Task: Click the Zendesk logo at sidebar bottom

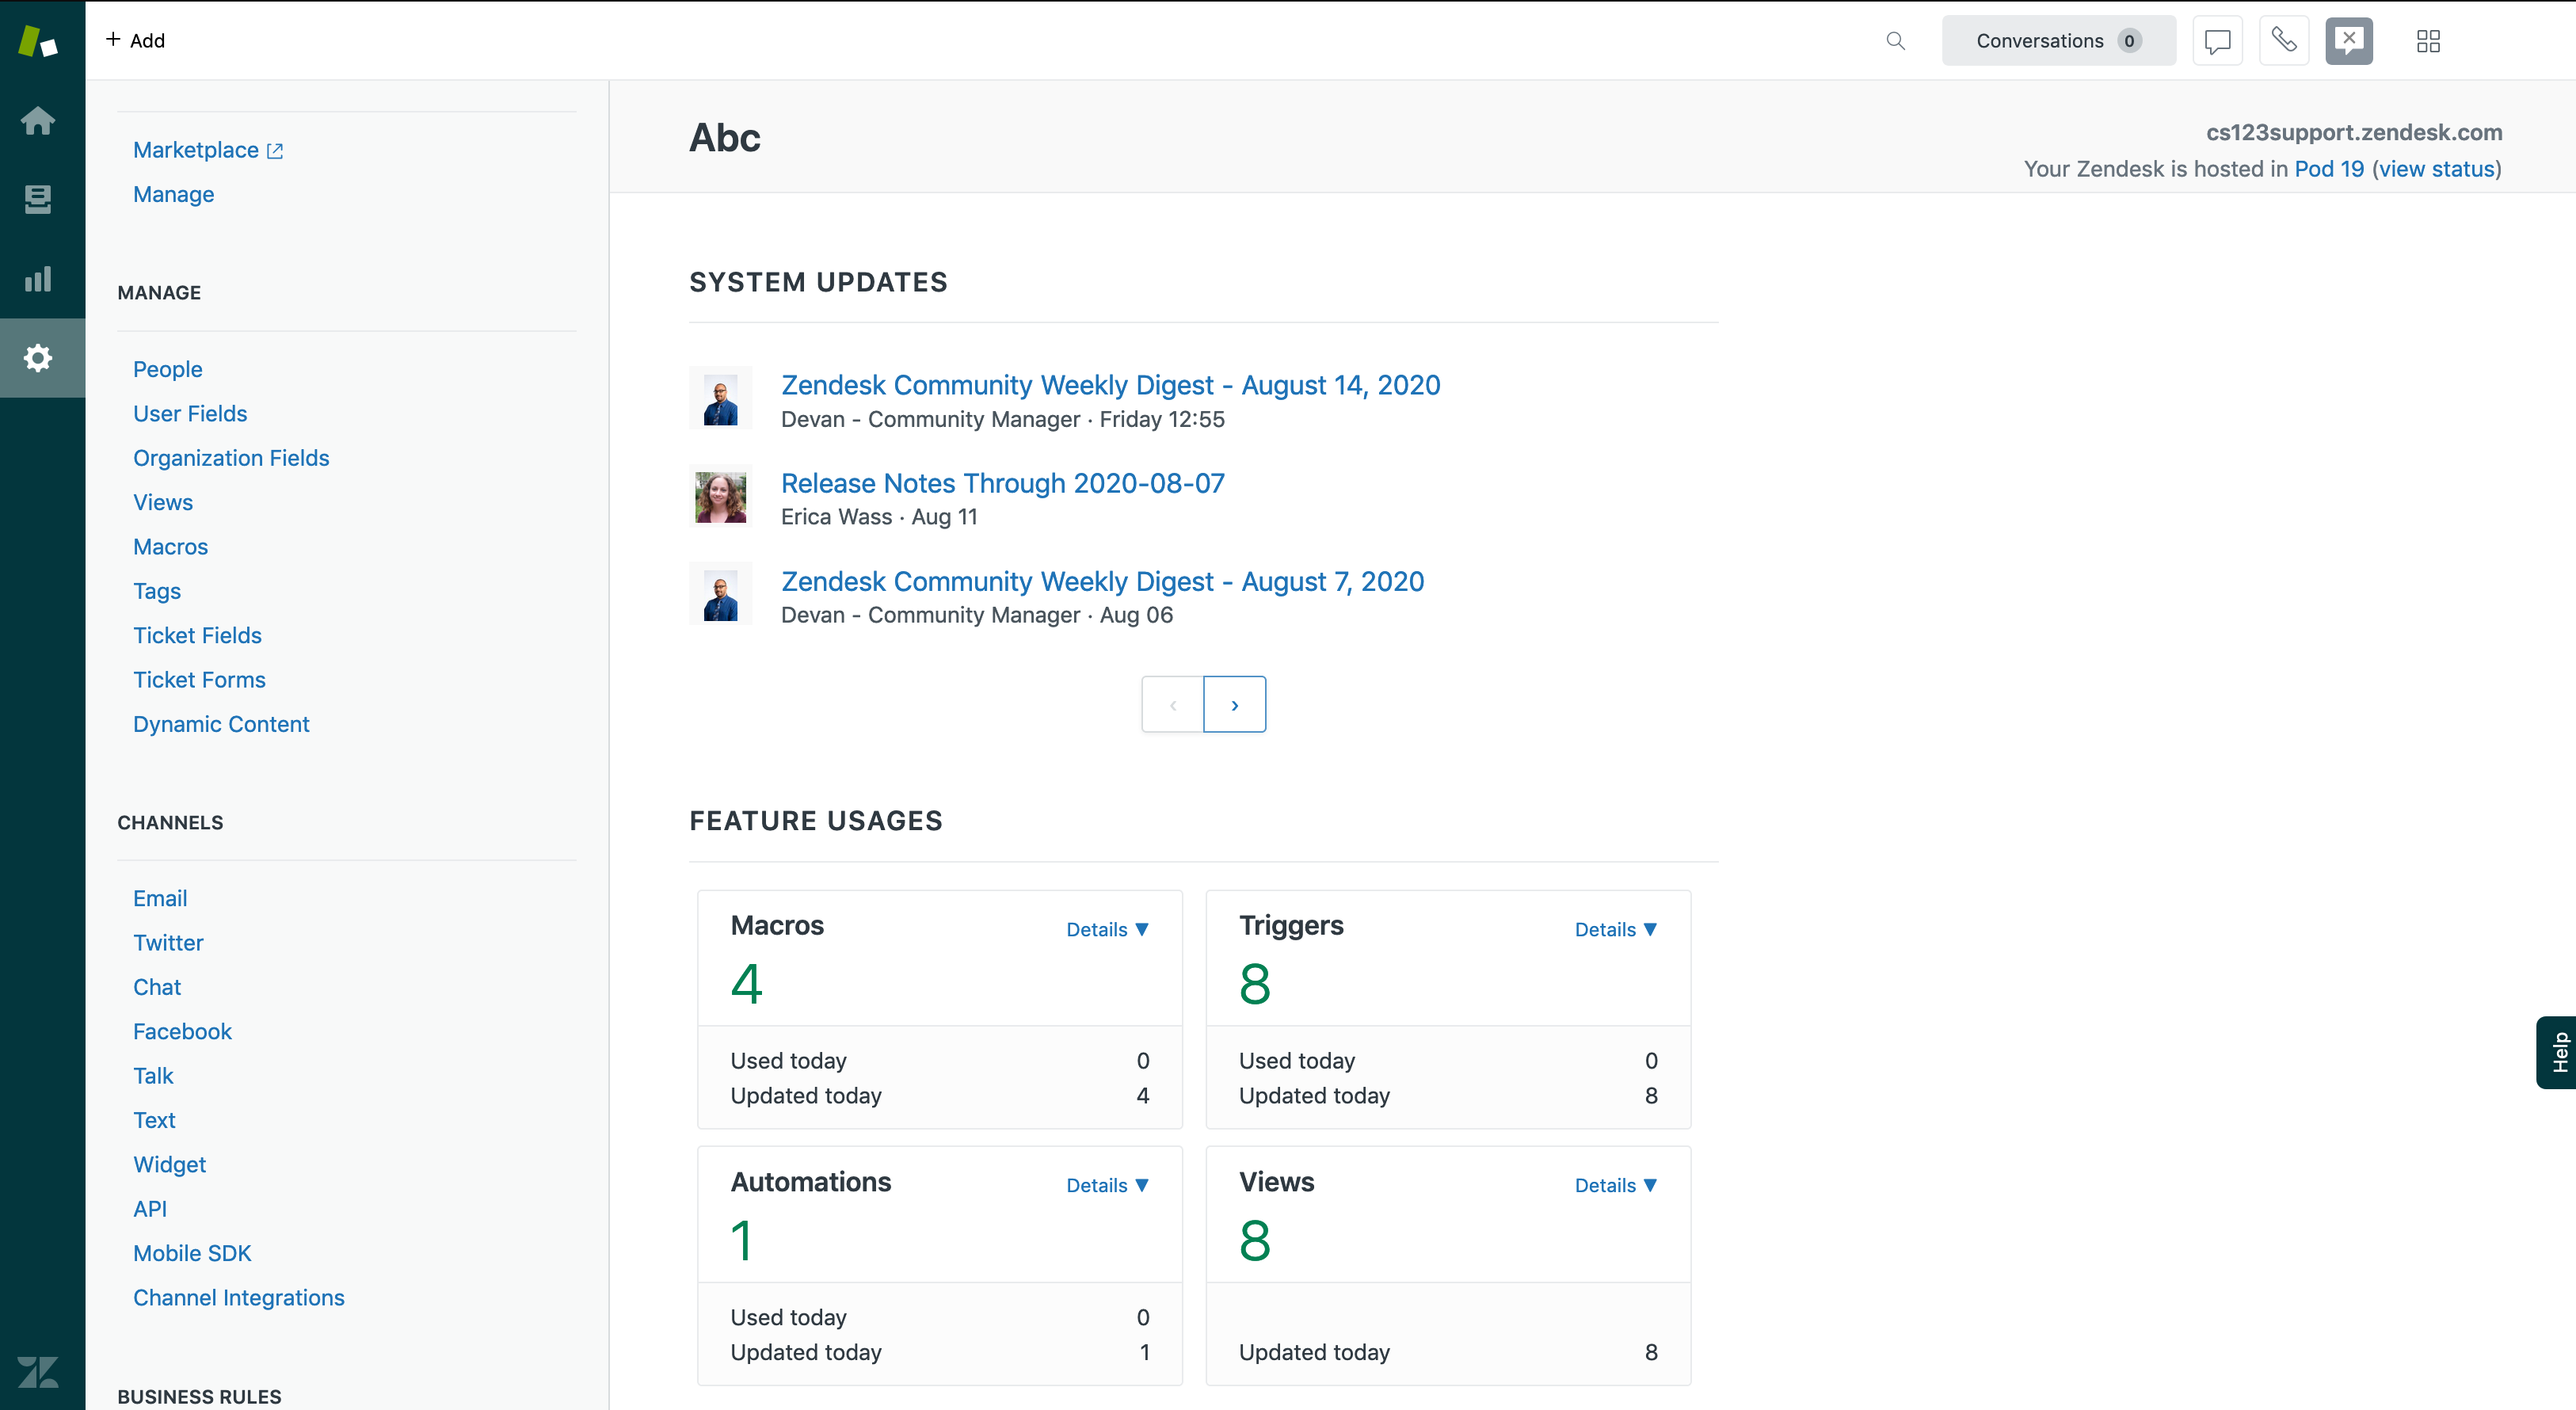Action: coord(38,1372)
